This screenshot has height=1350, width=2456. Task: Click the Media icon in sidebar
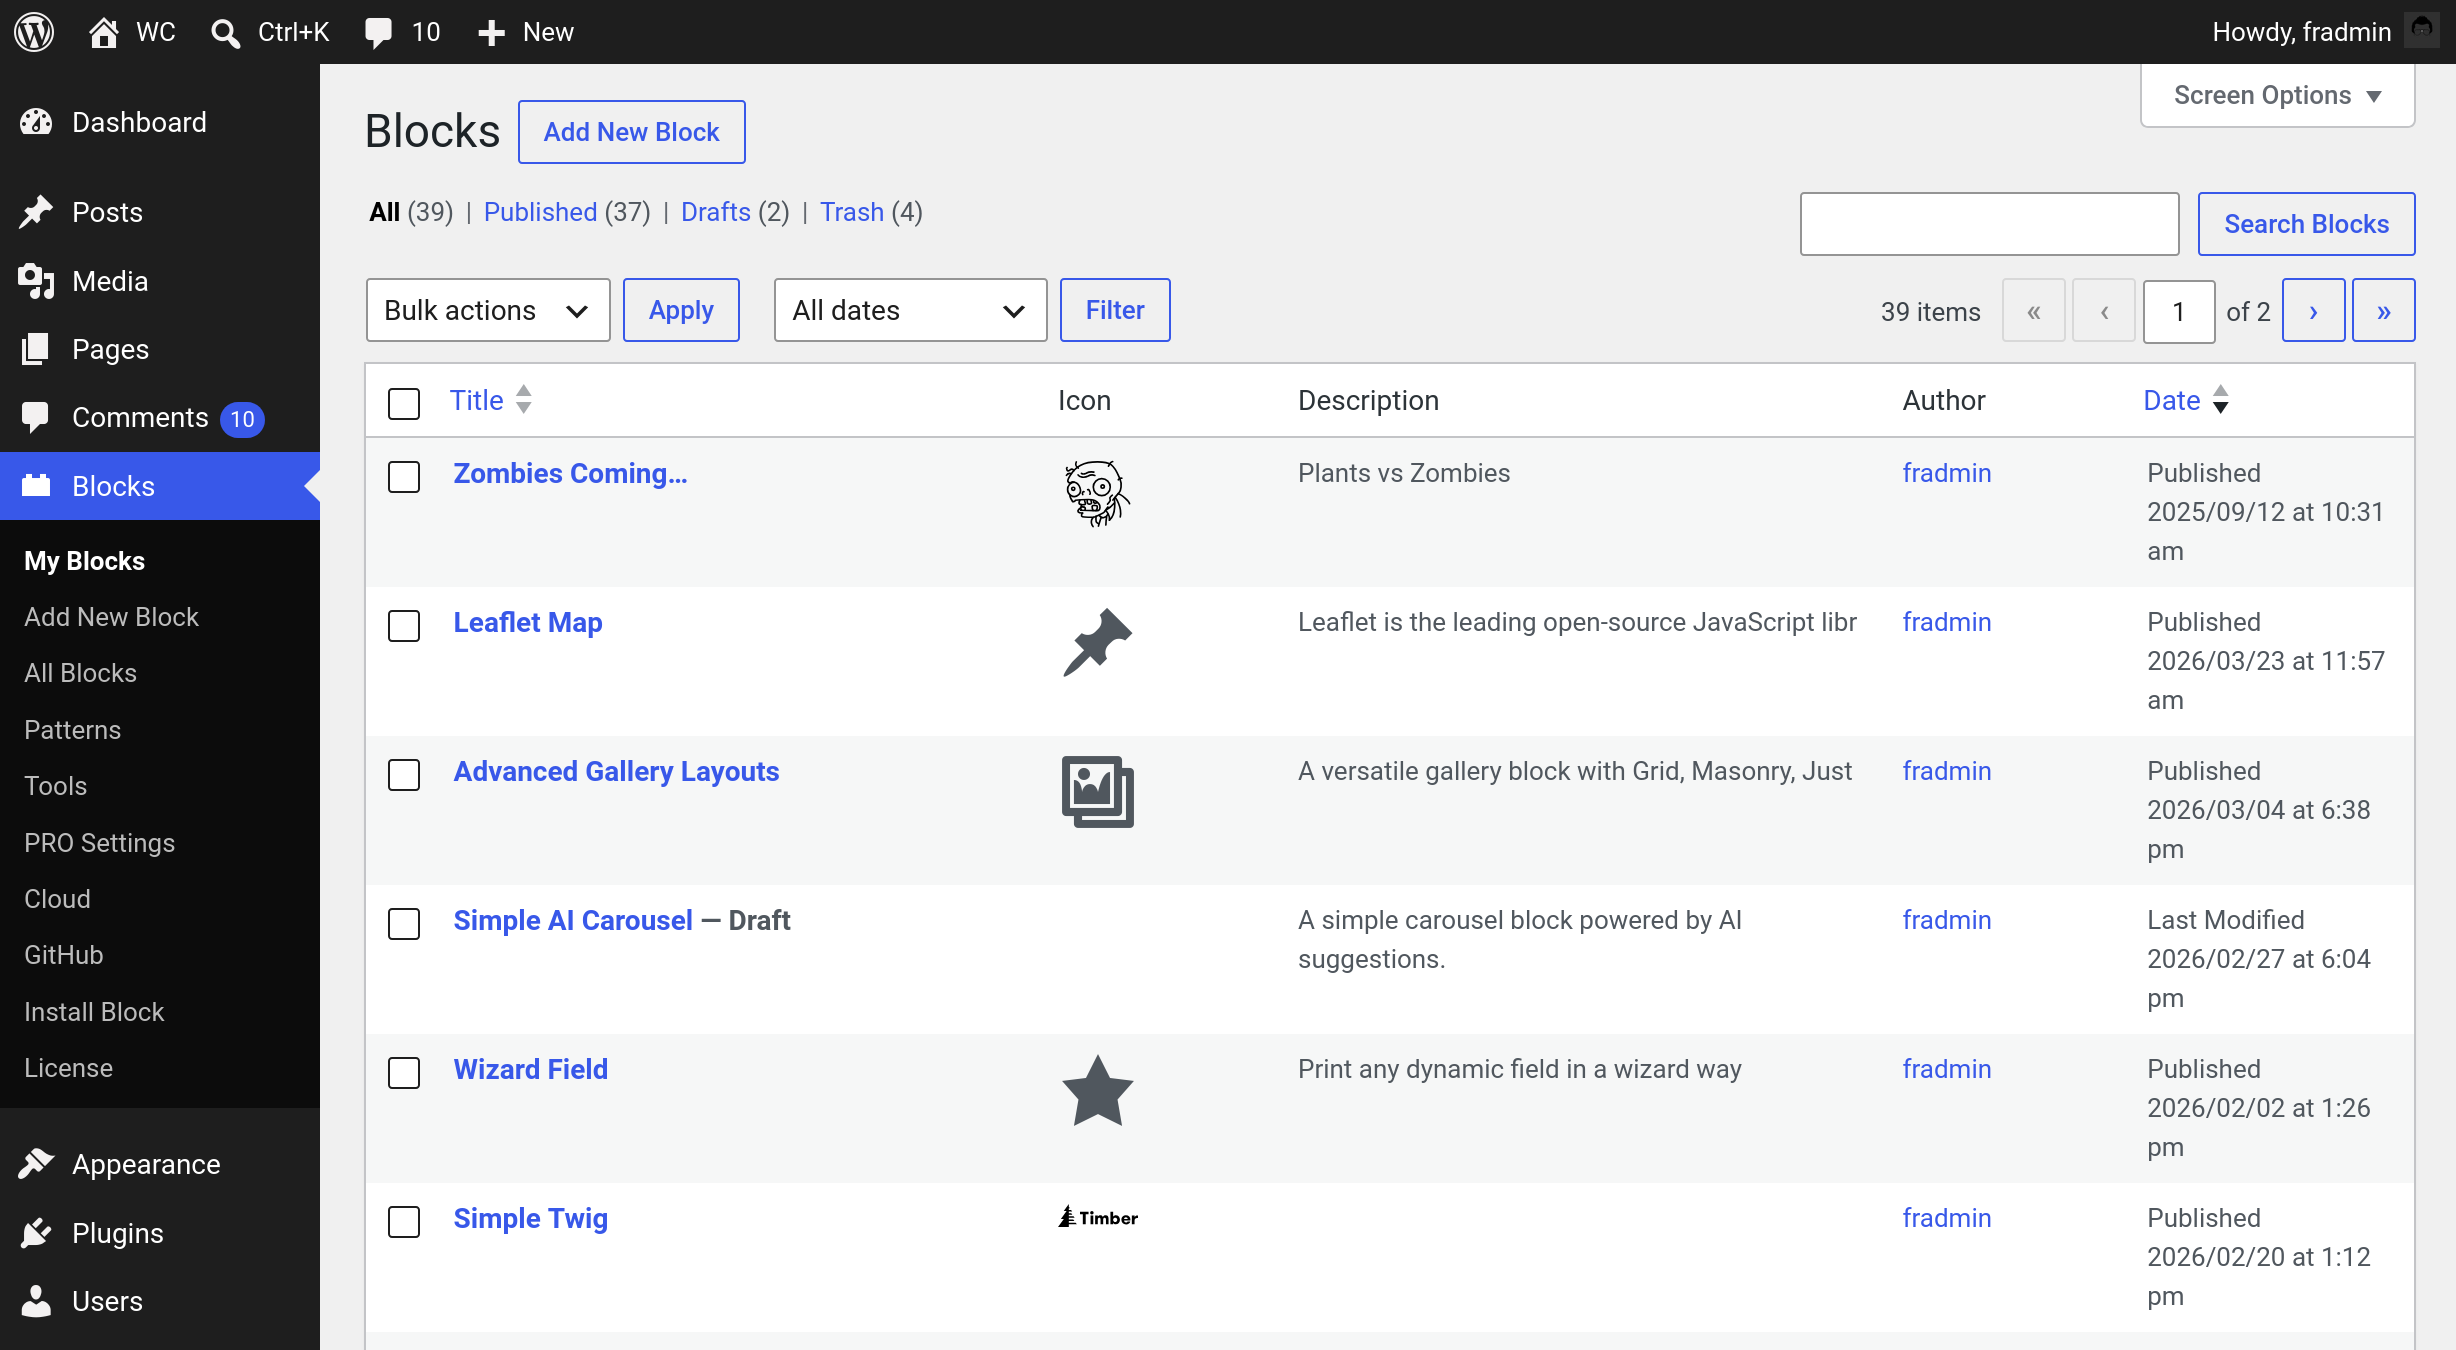coord(36,281)
